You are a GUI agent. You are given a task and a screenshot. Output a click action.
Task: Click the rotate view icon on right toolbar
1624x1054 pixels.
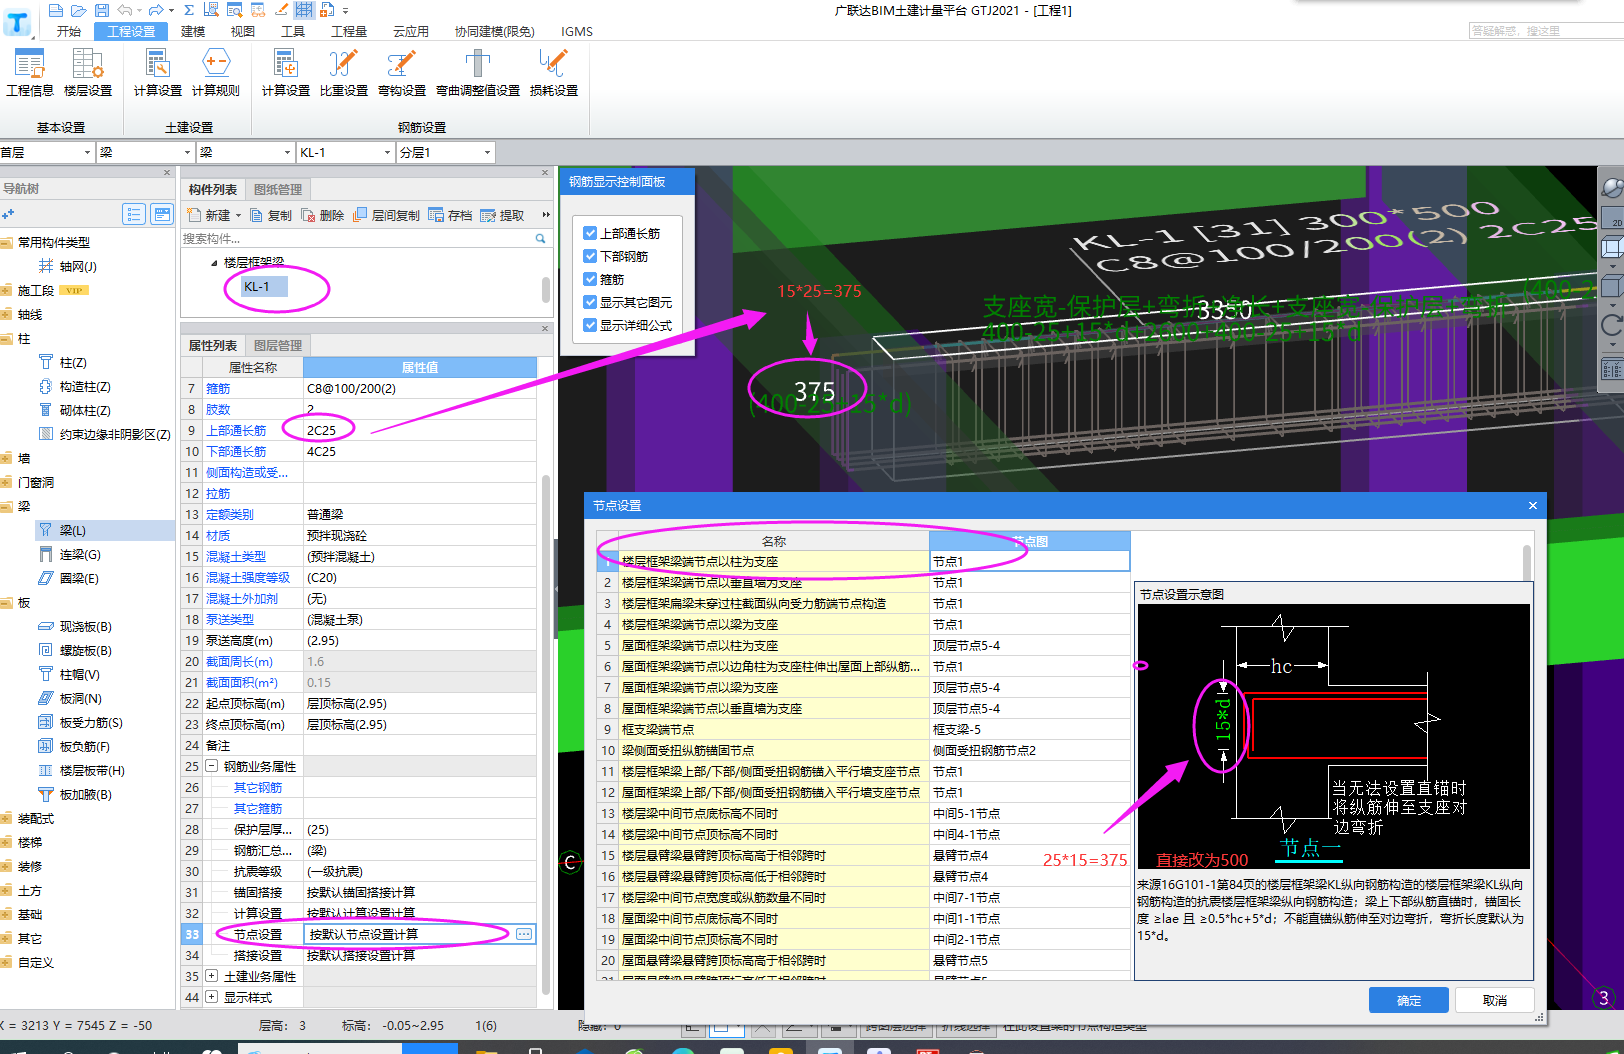click(x=1611, y=324)
